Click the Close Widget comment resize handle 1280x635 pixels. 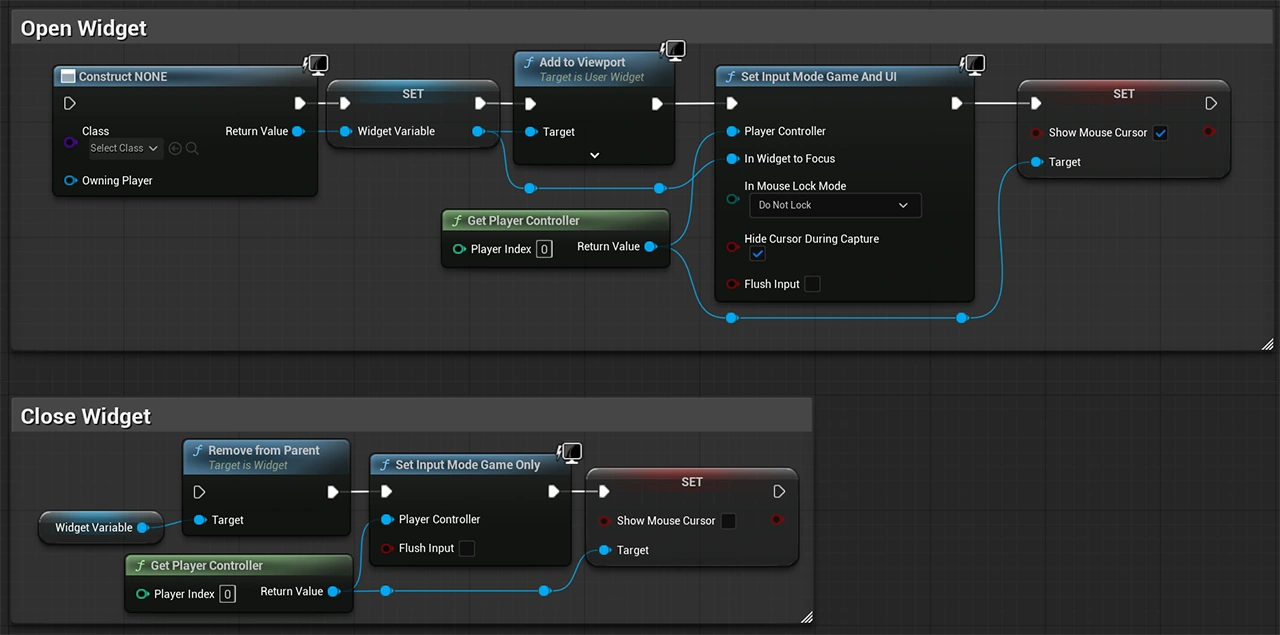point(806,617)
